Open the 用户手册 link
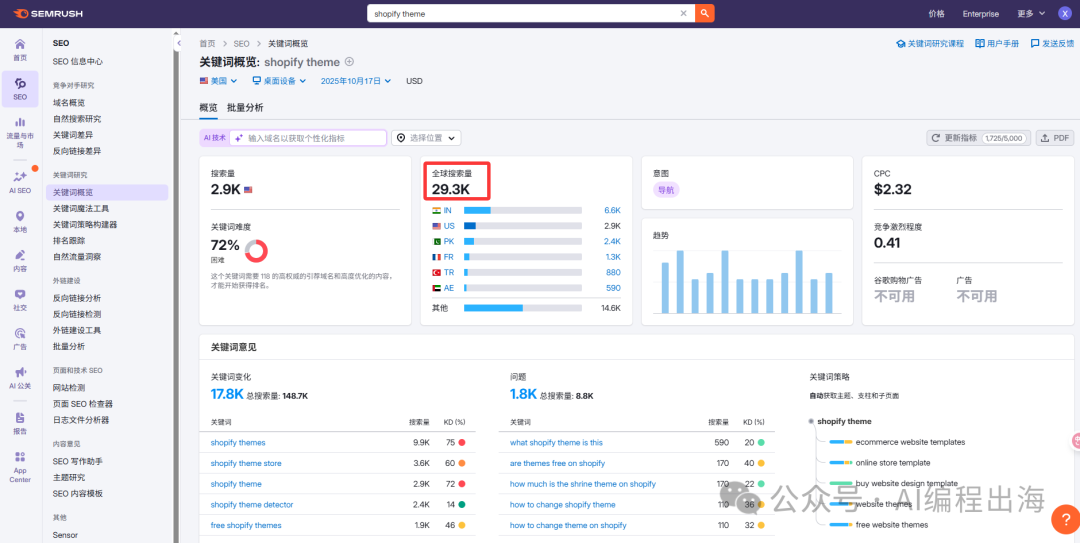The width and height of the screenshot is (1080, 543). (997, 43)
